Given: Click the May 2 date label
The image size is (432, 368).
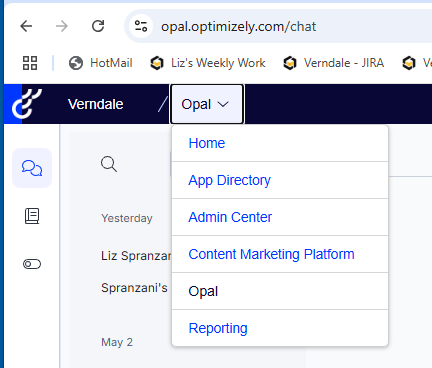Looking at the screenshot, I should click(117, 342).
